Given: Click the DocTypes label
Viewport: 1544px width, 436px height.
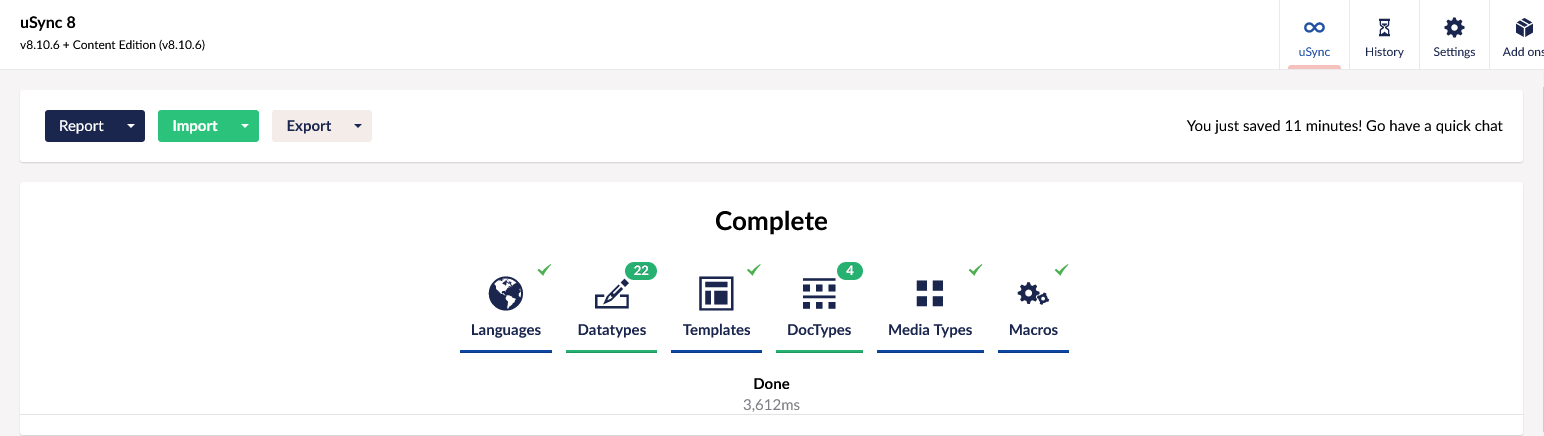Looking at the screenshot, I should 819,330.
